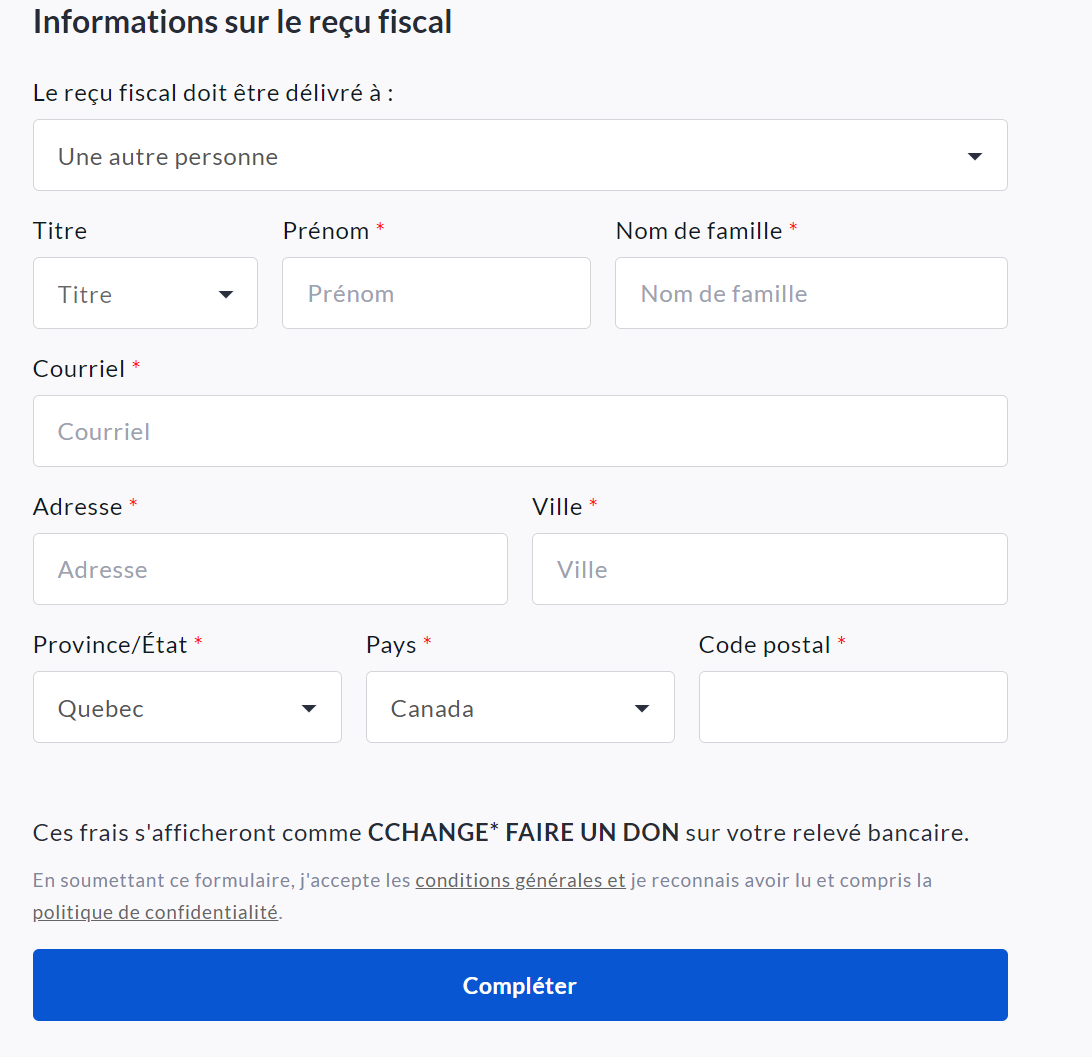Focus the Ville input field
This screenshot has height=1057, width=1092.
coord(769,570)
